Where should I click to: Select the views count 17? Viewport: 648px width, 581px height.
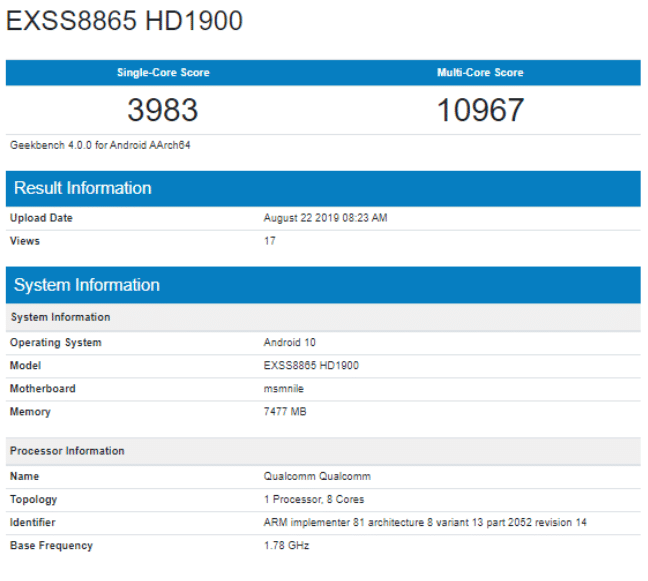270,241
